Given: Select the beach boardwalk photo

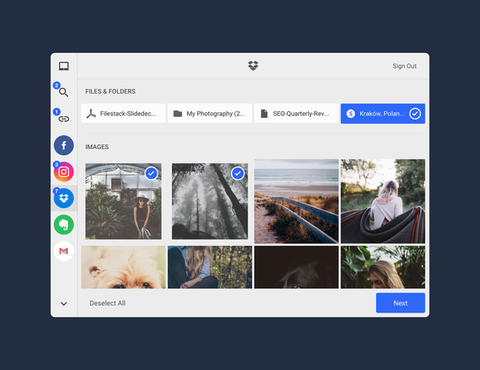Looking at the screenshot, I should coord(296,201).
